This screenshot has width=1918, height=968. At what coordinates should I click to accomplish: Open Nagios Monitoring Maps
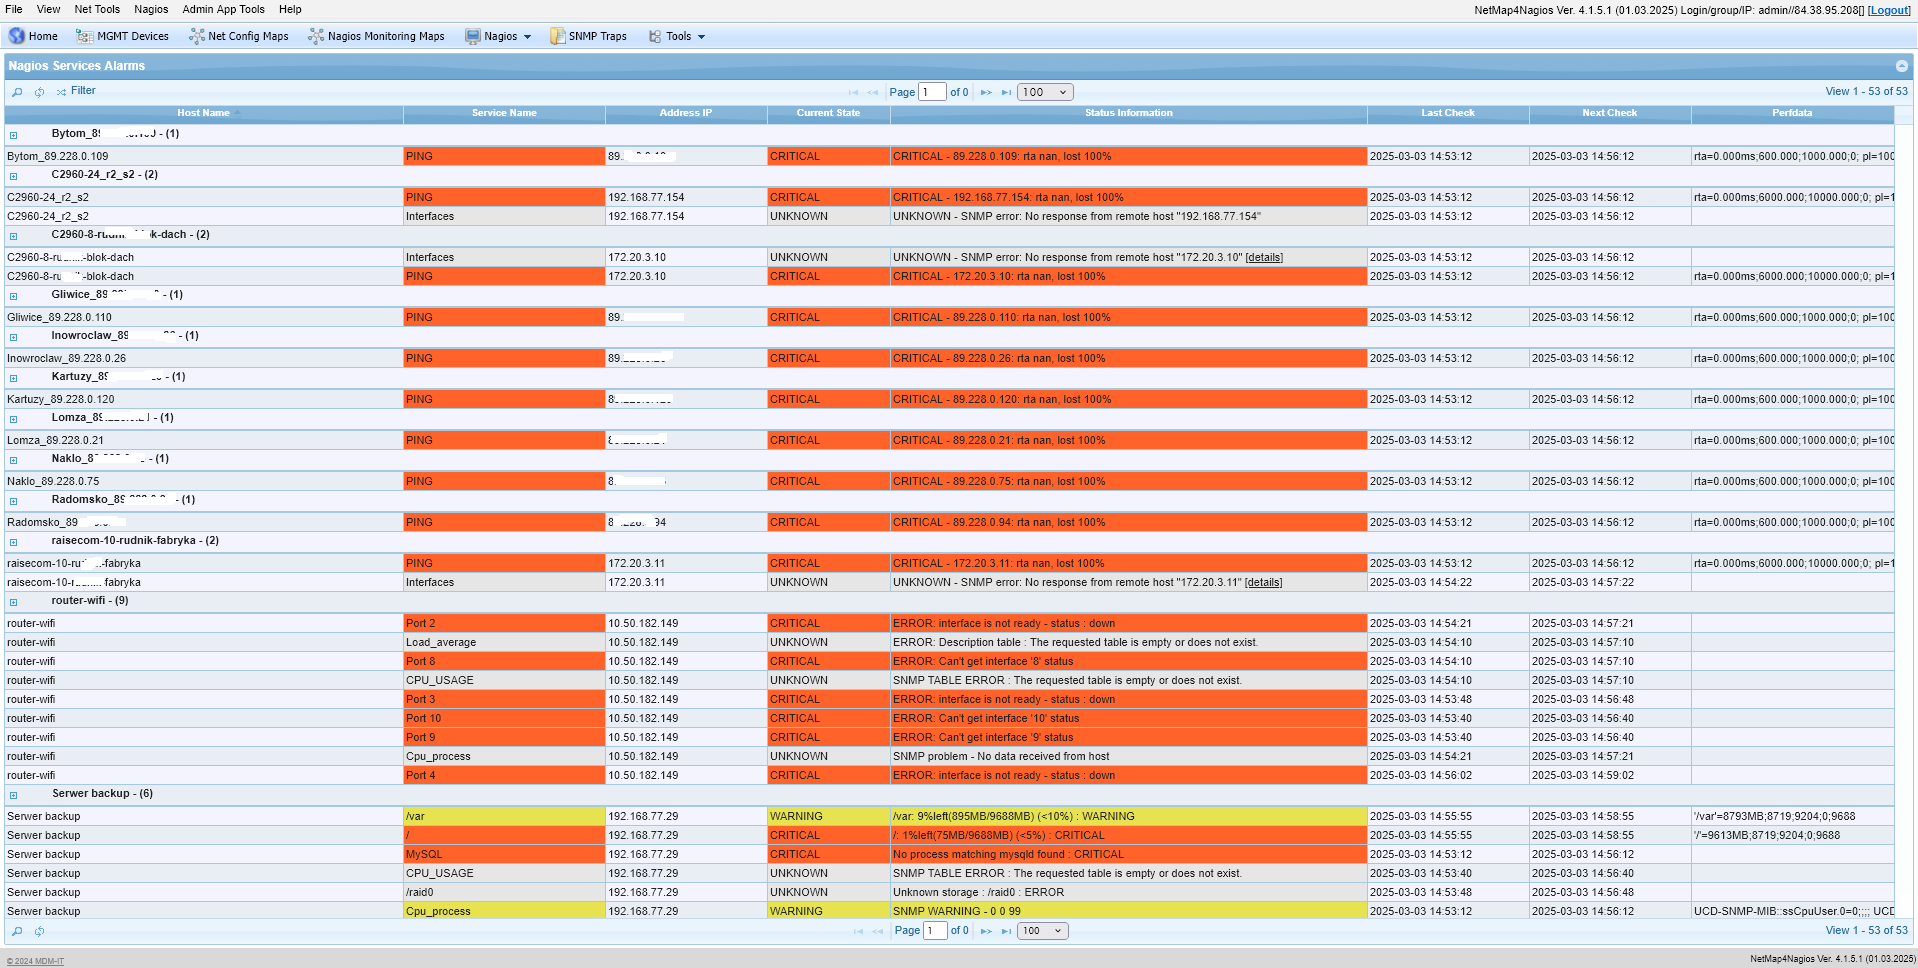(x=376, y=36)
